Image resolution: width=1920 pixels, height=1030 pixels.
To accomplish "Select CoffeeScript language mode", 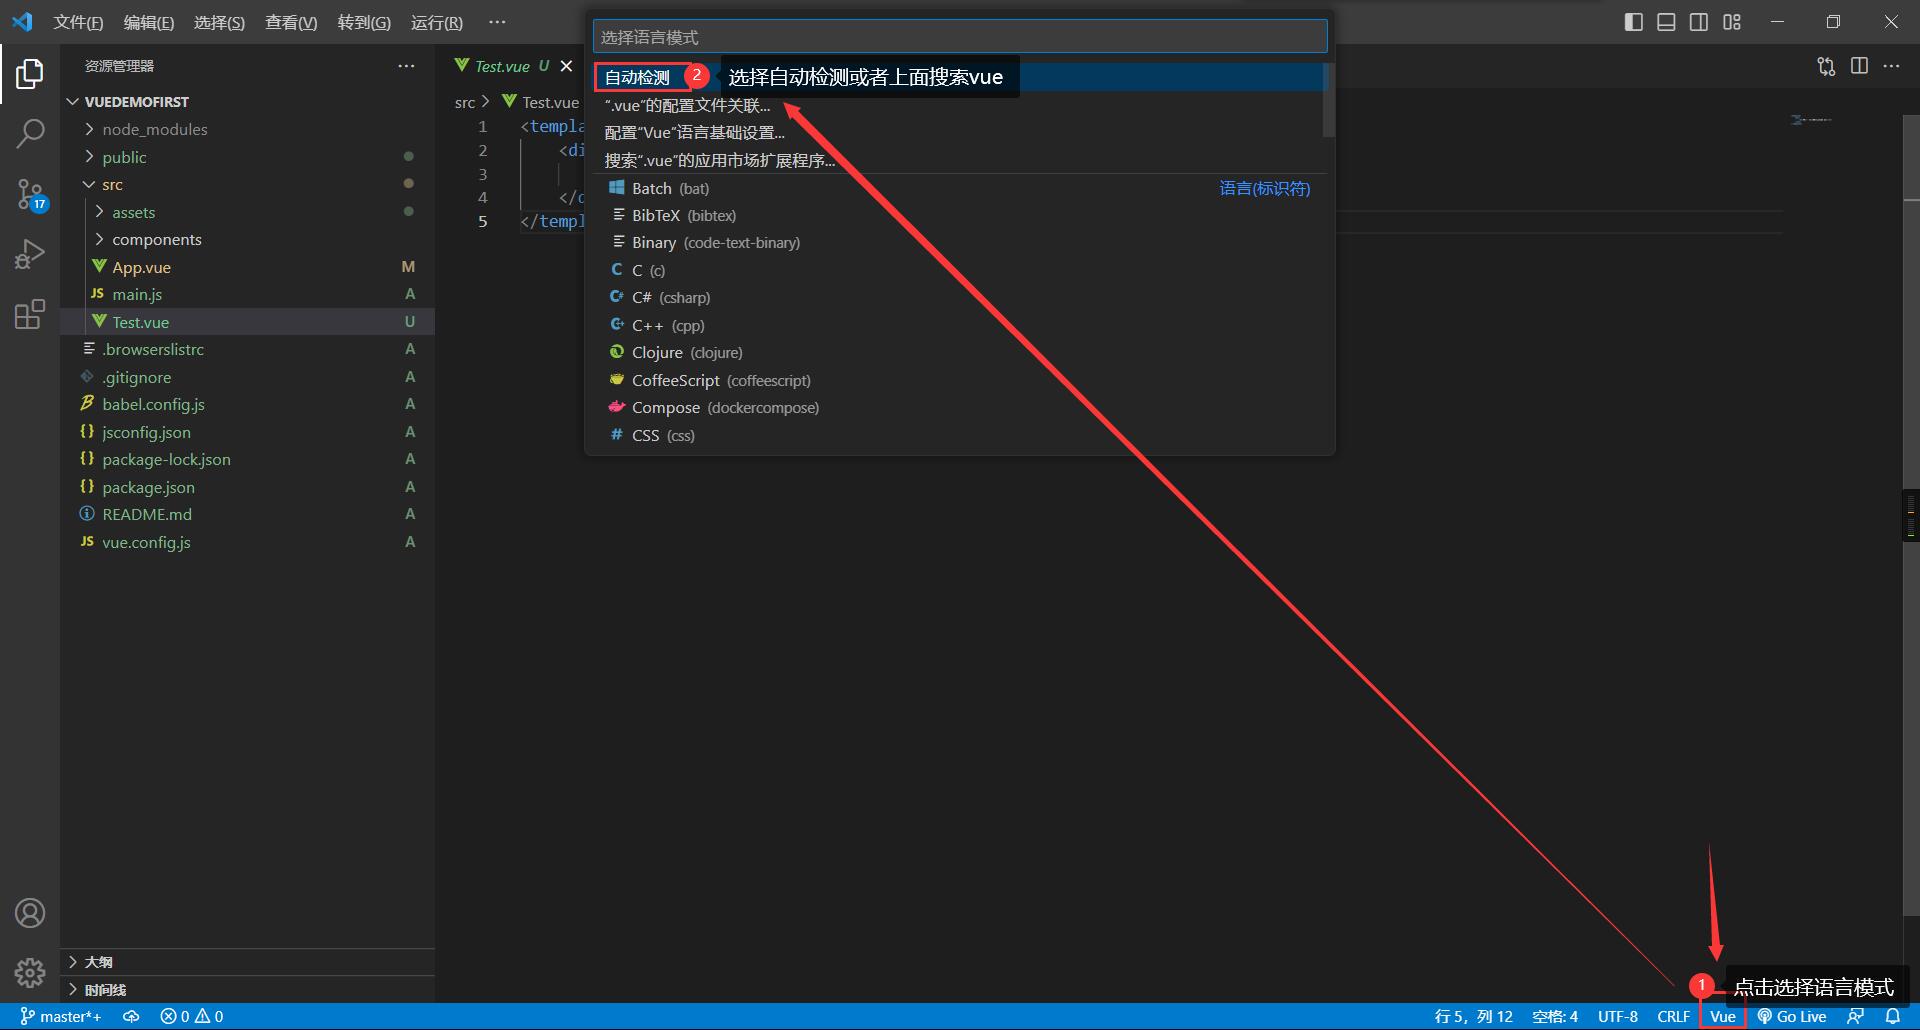I will (x=959, y=380).
